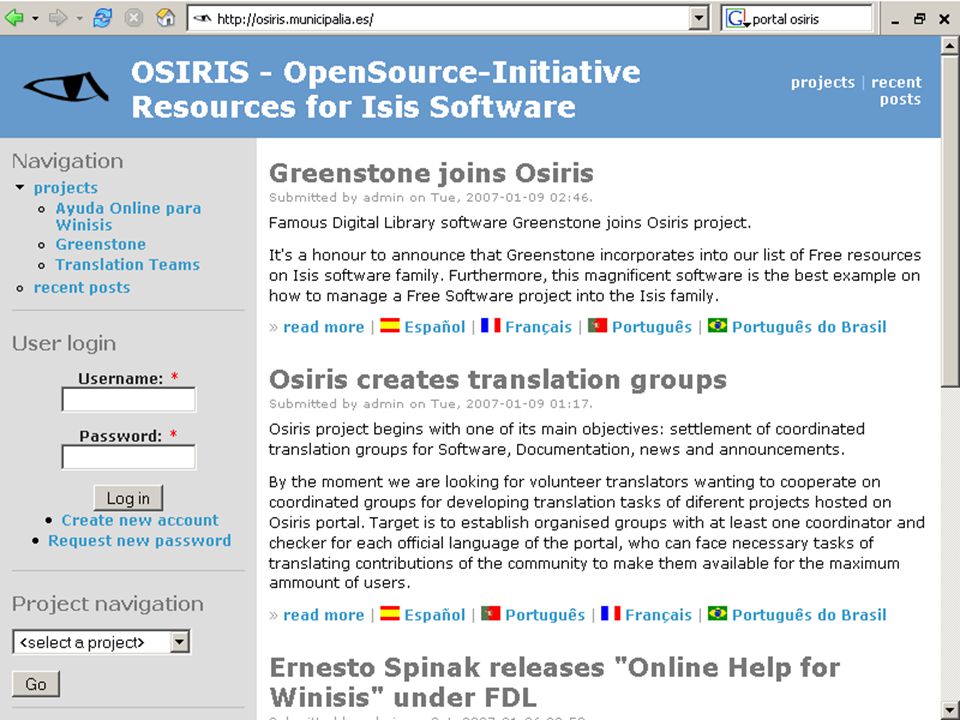Click the address bar URL field

coord(438,19)
